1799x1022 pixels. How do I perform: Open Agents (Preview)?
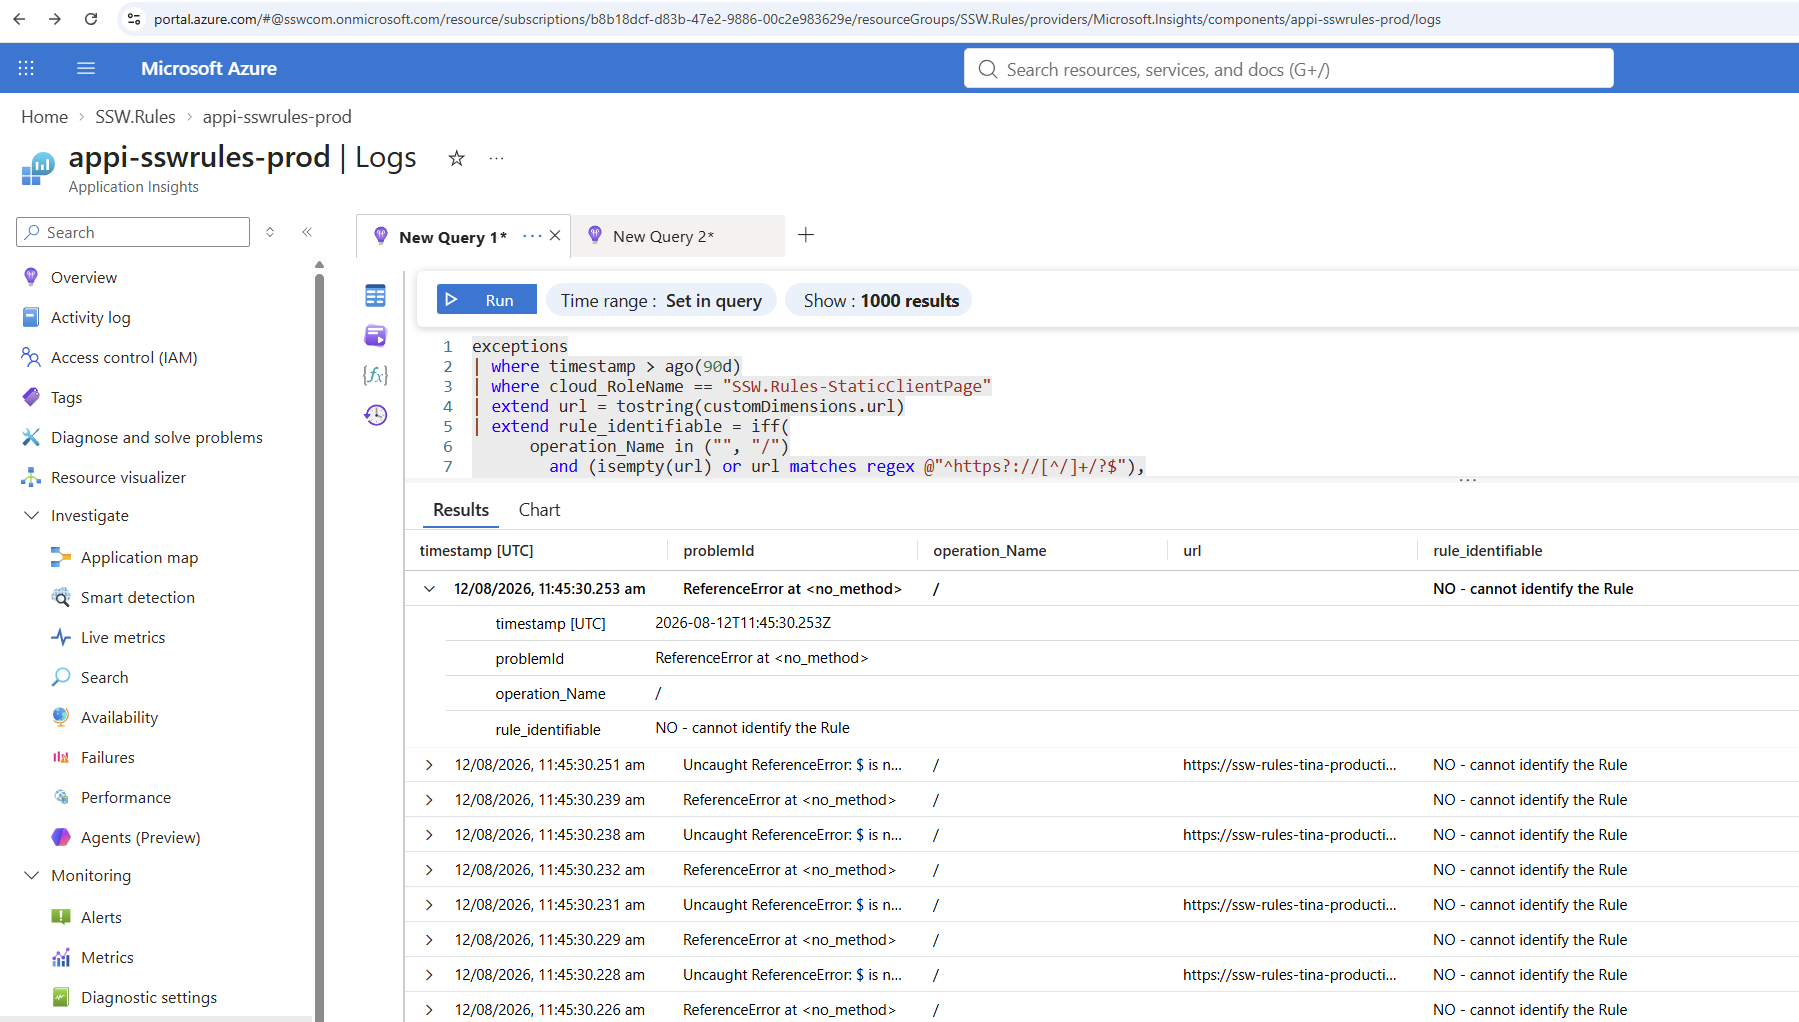[140, 837]
